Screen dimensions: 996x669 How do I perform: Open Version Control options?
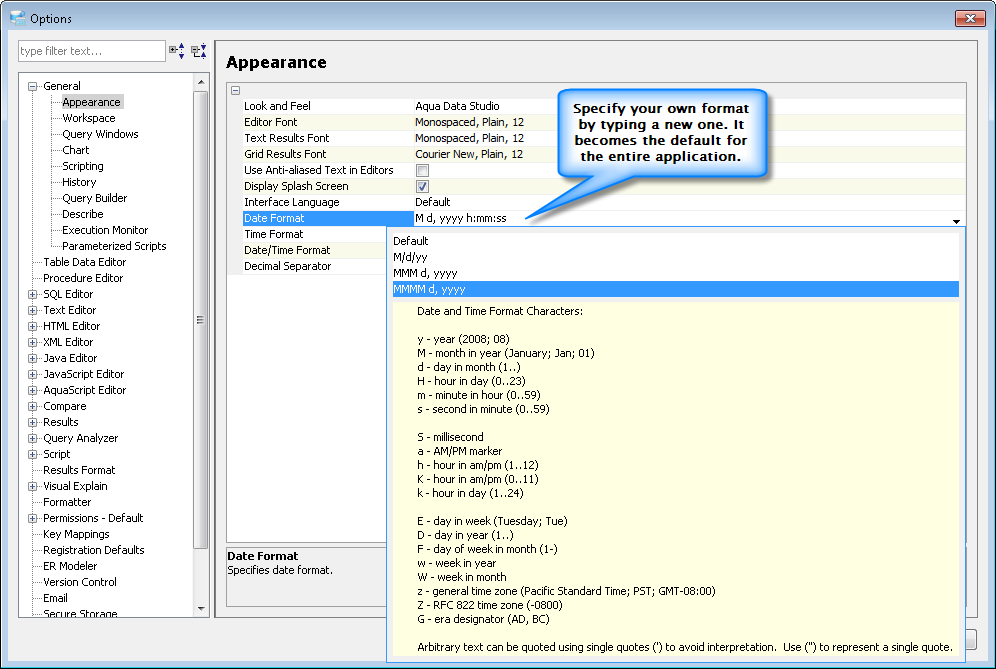click(80, 582)
